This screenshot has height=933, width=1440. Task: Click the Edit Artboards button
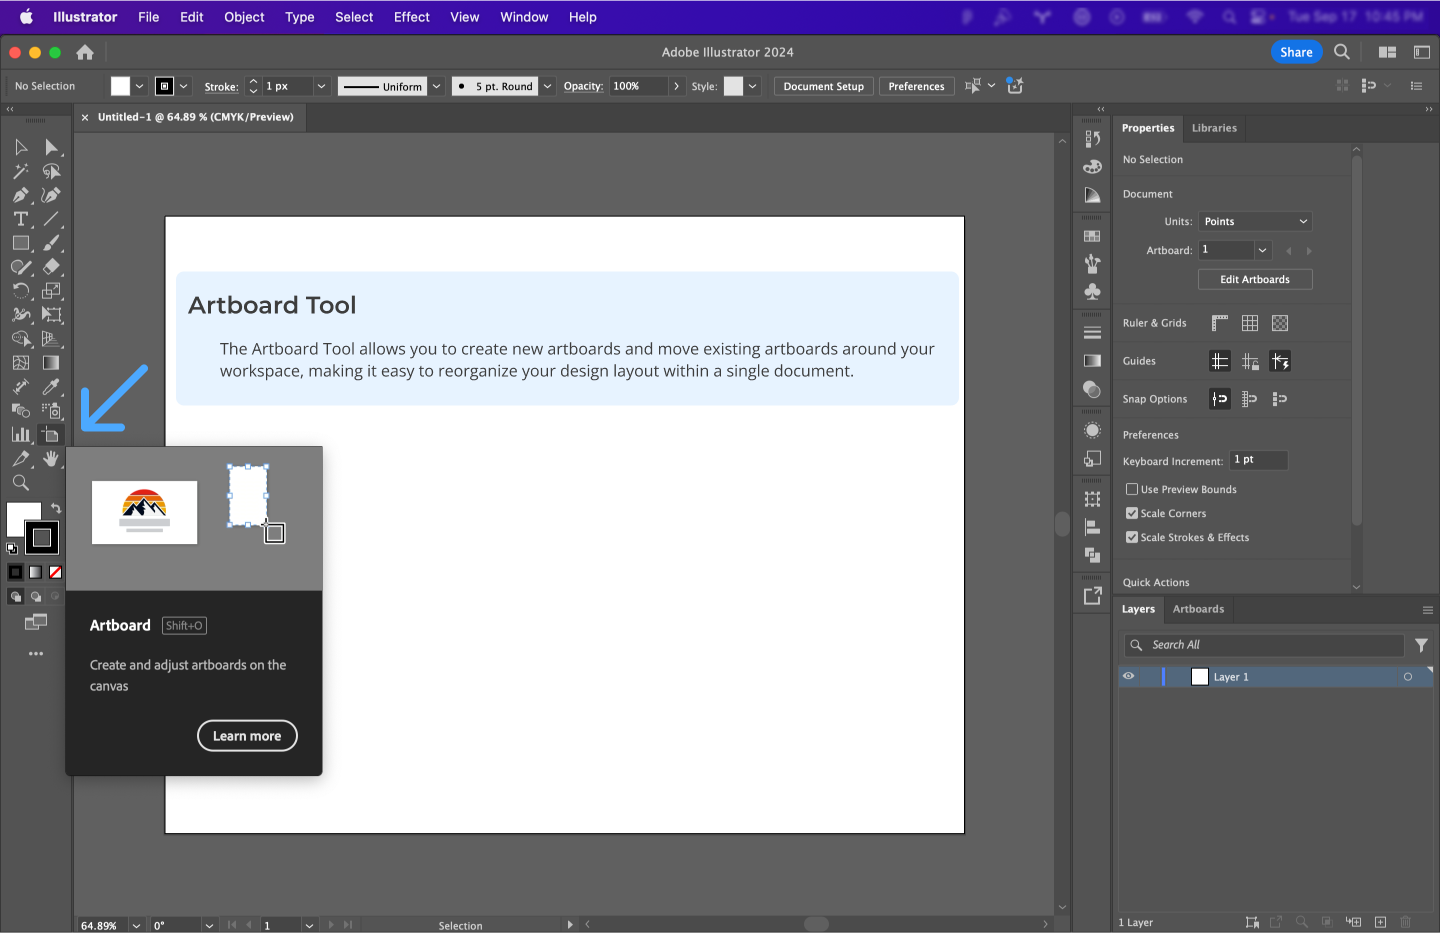tap(1254, 279)
